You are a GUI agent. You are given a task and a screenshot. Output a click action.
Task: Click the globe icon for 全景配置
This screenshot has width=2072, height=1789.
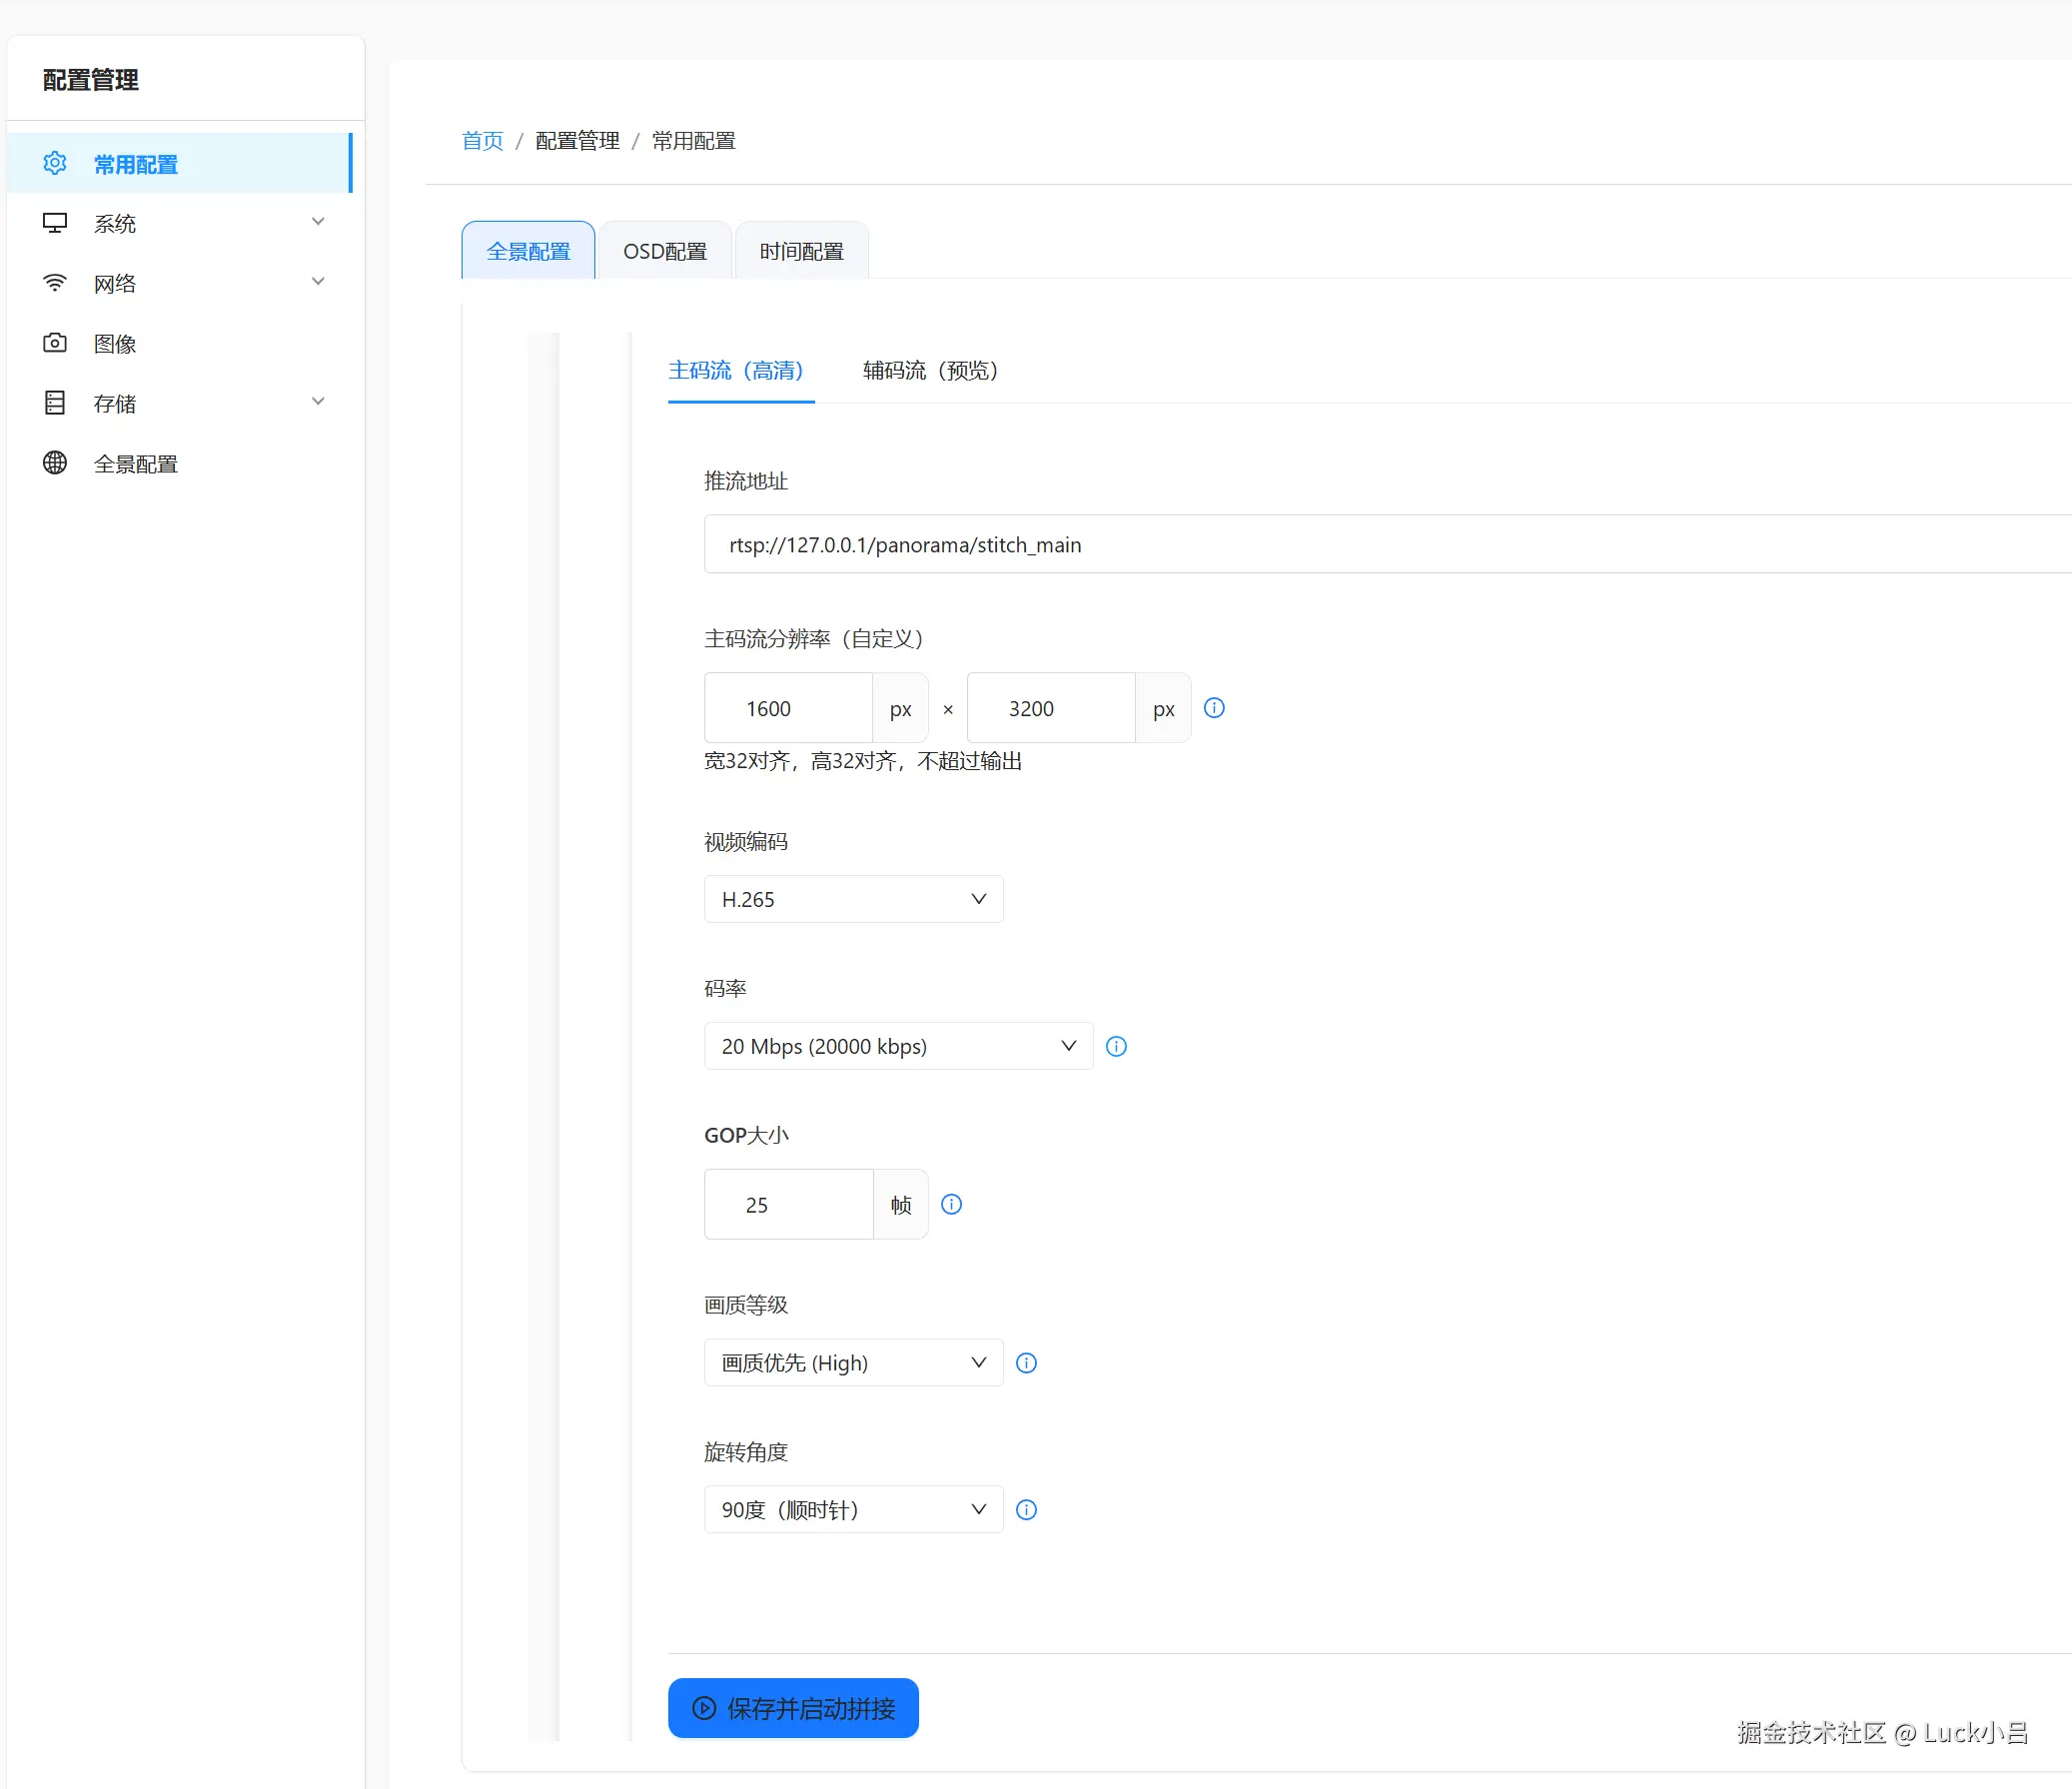(55, 463)
